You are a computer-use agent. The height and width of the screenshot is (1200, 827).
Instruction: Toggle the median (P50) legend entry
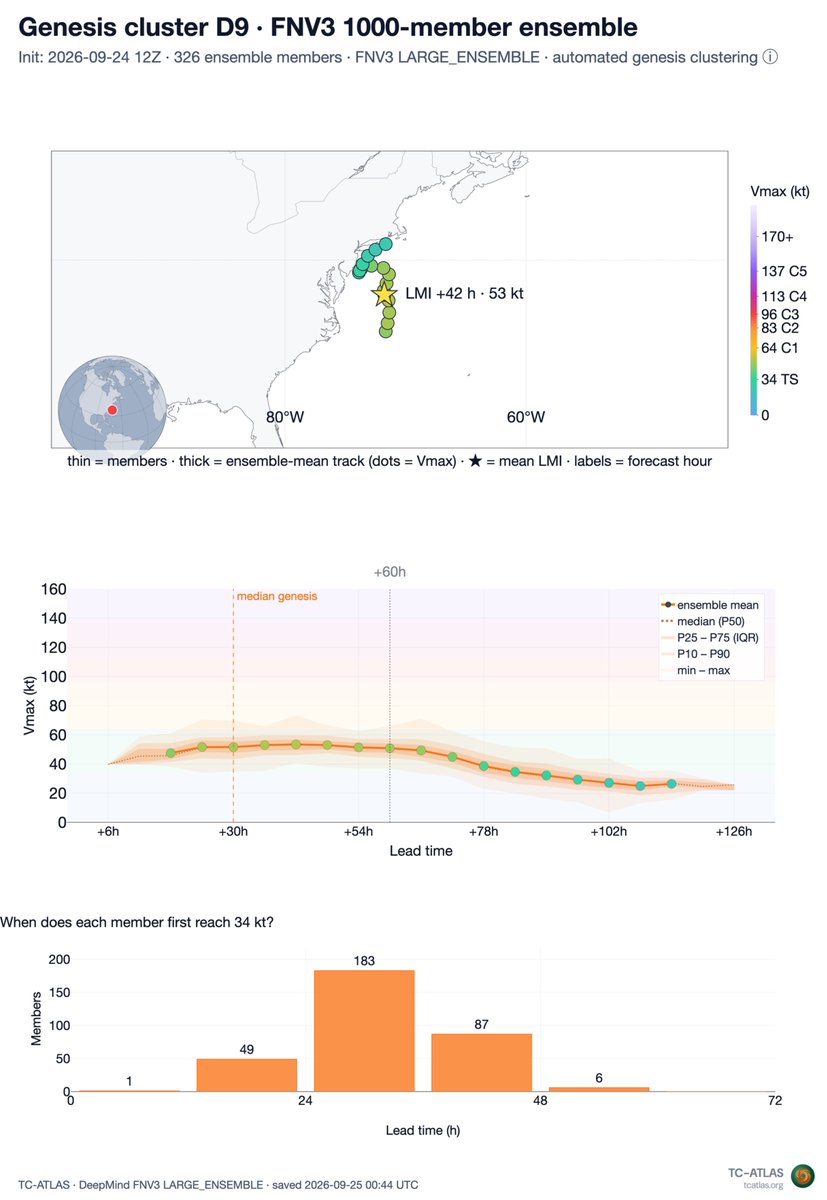tap(708, 621)
